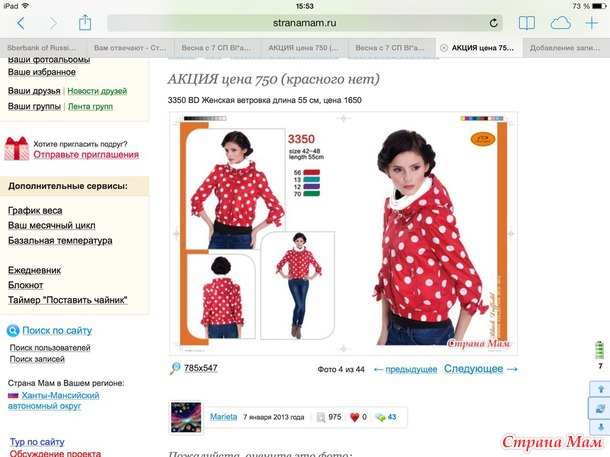The image size is (610, 457).
Task: Open iCloud tabs cloud icon
Action: pyautogui.click(x=561, y=23)
